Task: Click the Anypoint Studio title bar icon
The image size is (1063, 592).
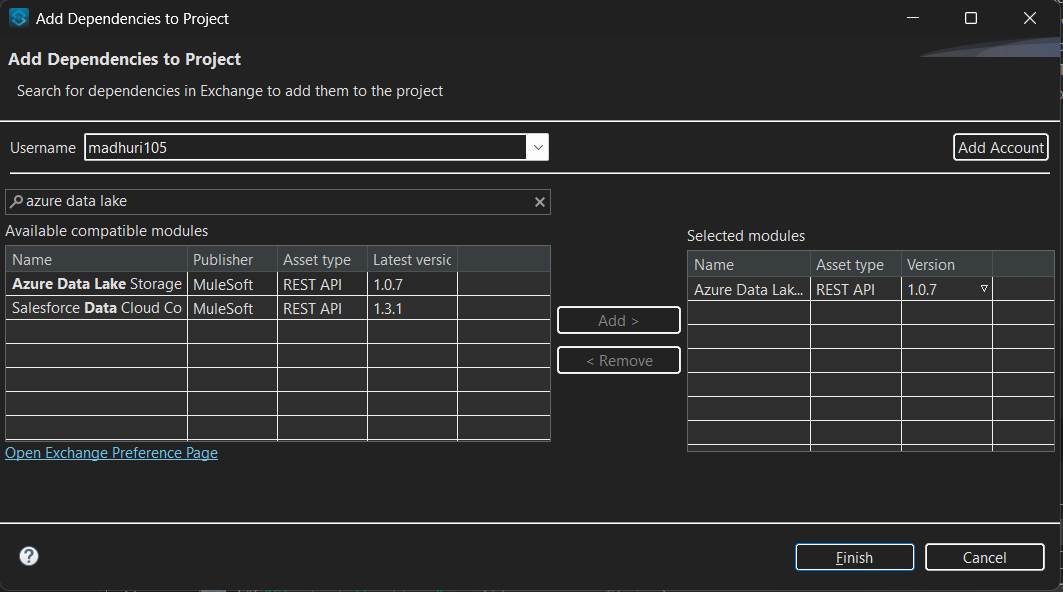Action: pyautogui.click(x=18, y=18)
